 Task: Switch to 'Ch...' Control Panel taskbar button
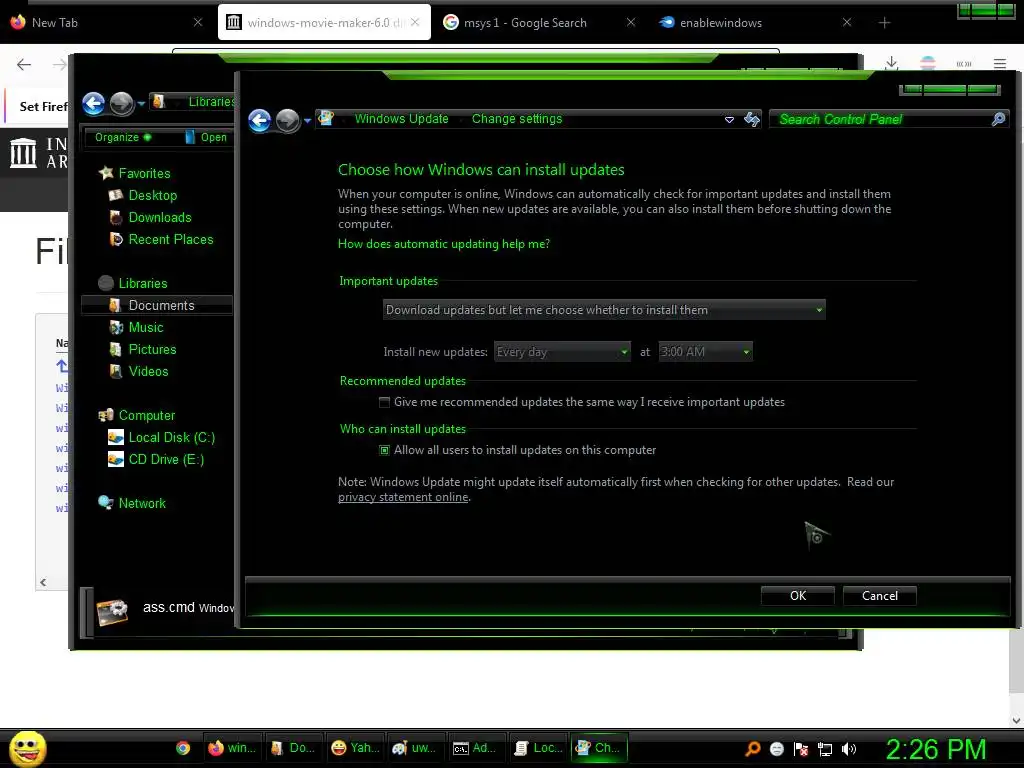click(599, 748)
